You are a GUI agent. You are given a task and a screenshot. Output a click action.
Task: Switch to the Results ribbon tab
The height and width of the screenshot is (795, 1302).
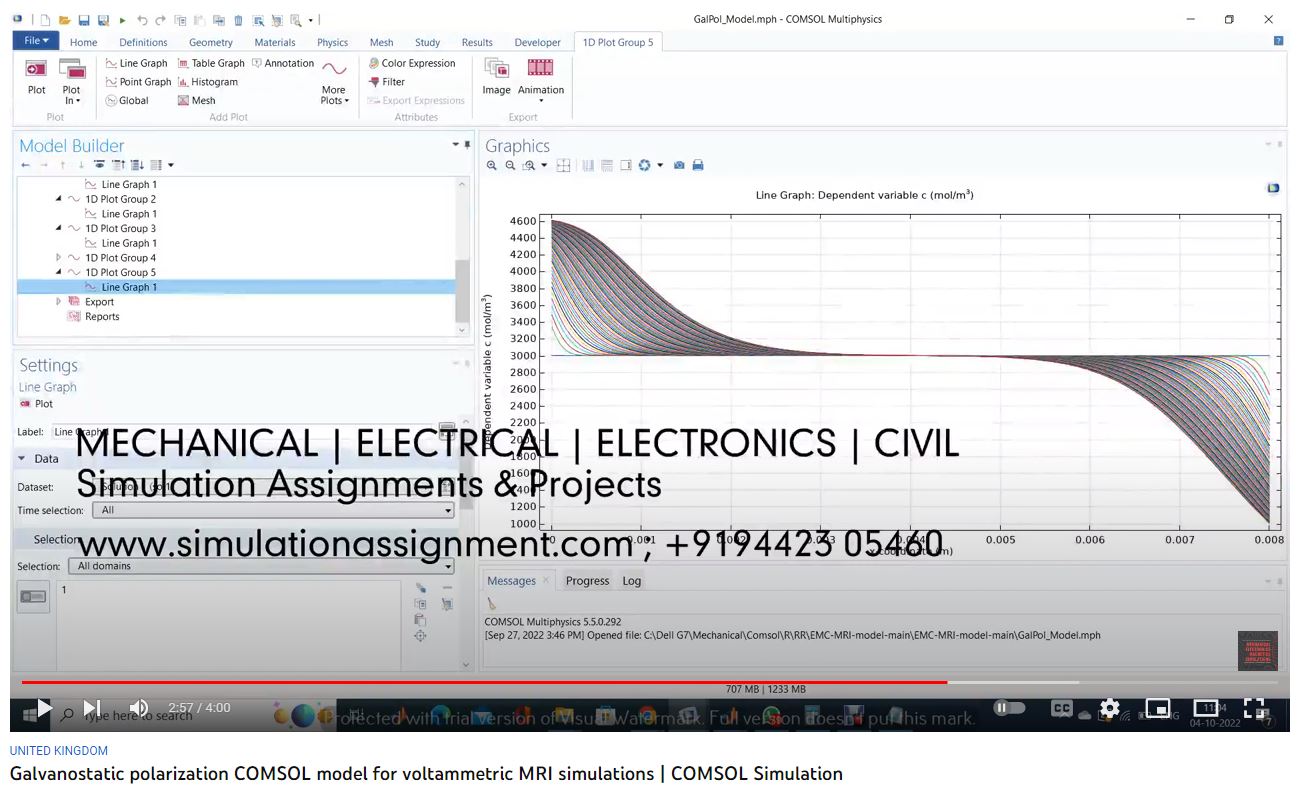coord(477,42)
